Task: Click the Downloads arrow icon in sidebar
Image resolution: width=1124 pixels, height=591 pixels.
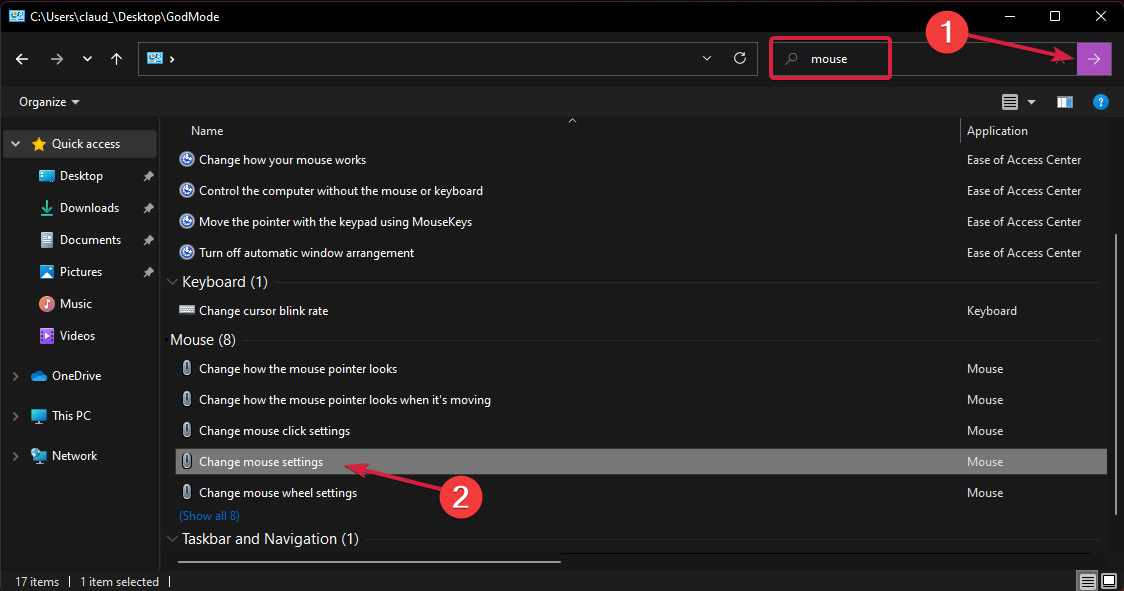Action: coord(47,208)
